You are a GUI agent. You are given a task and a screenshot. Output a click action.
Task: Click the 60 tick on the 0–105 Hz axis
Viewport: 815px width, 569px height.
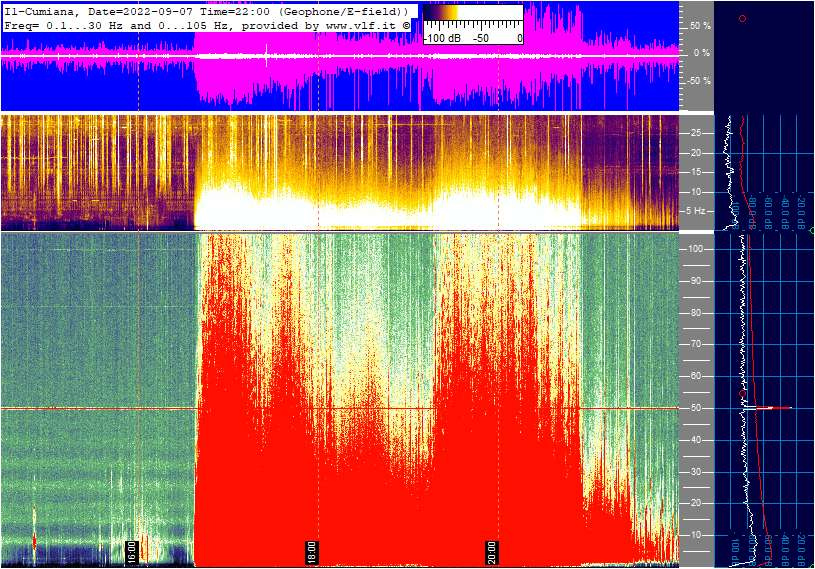695,376
